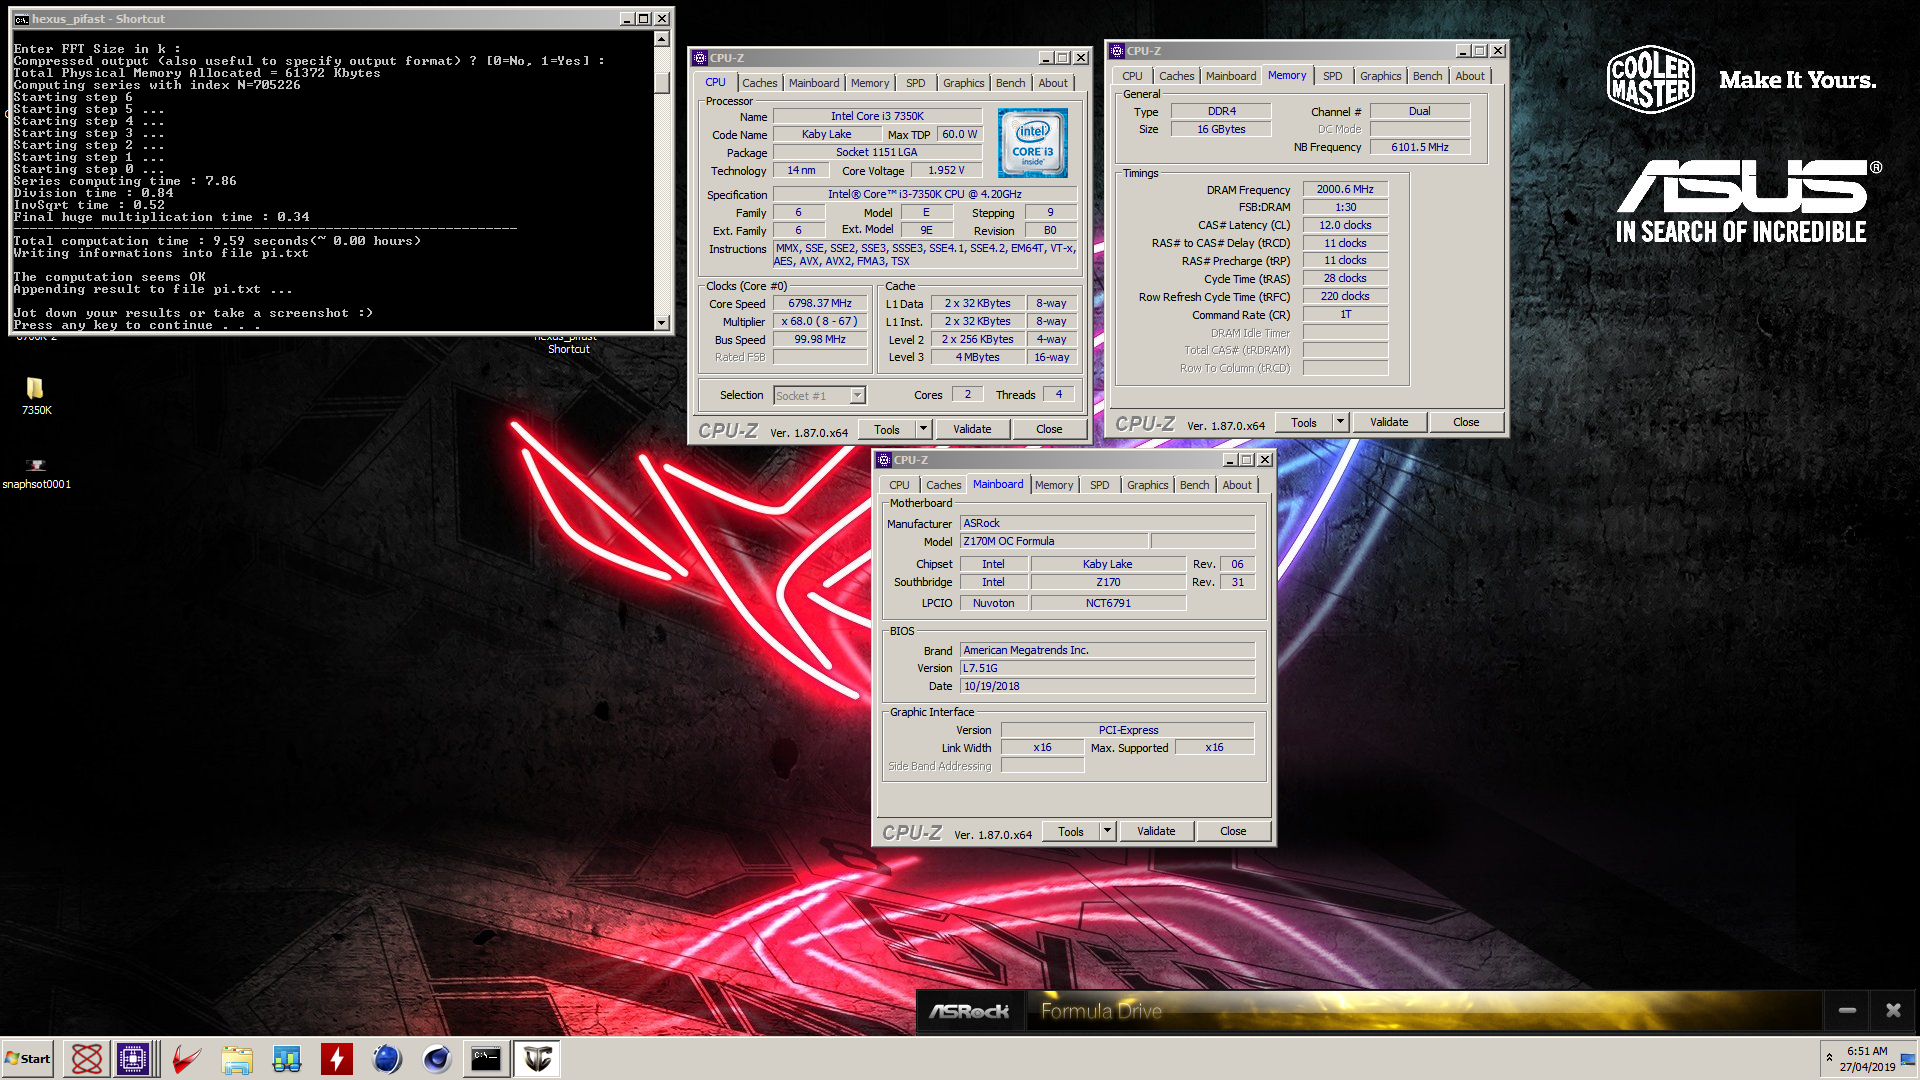Click Validate in the Mainboard window
The height and width of the screenshot is (1080, 1920).
pos(1156,831)
